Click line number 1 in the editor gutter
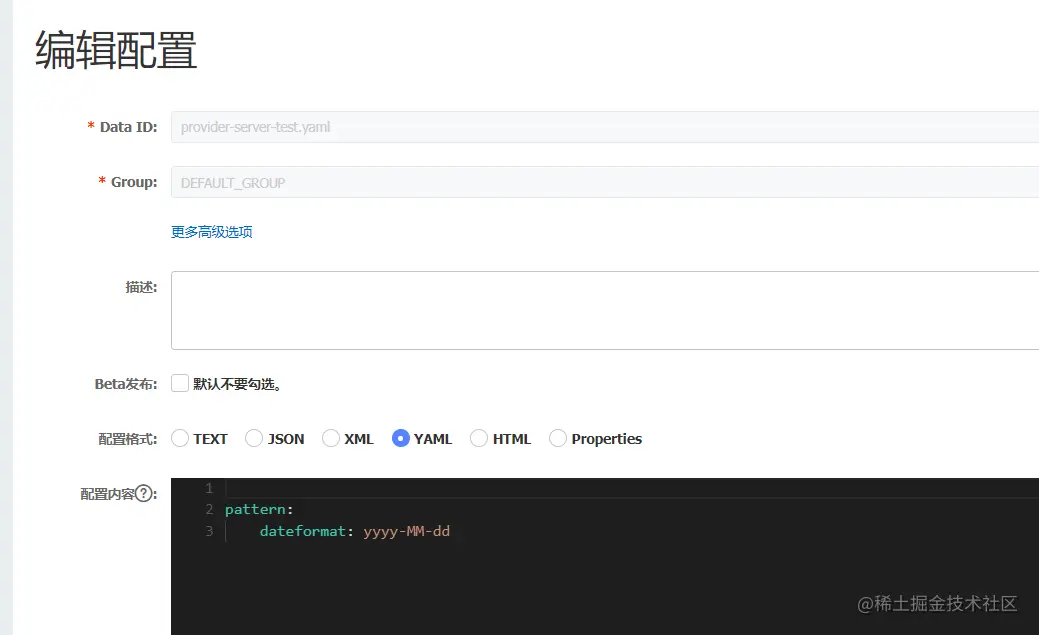This screenshot has width=1039, height=635. 209,489
